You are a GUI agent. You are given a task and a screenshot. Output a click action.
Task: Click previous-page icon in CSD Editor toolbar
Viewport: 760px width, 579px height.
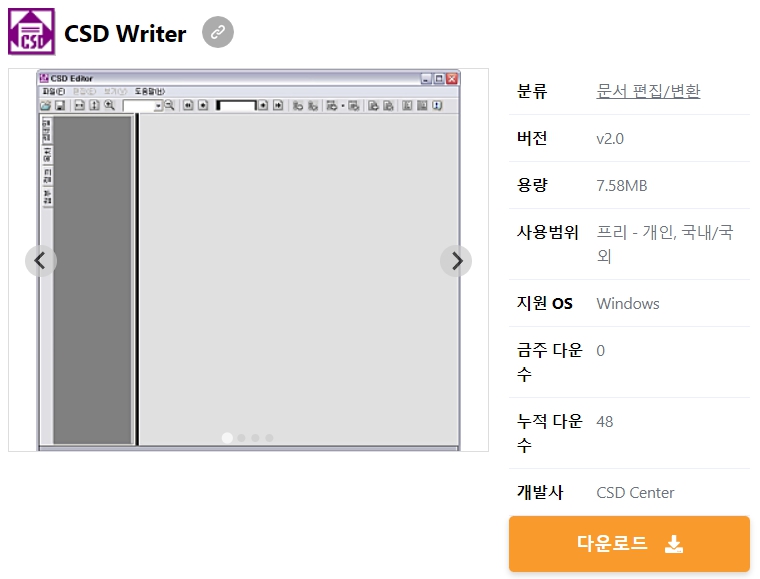pos(203,106)
